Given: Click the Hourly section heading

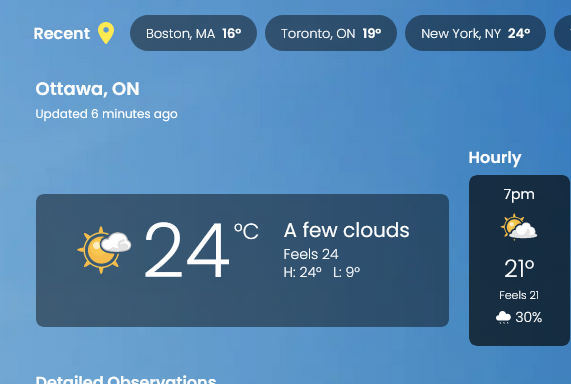Looking at the screenshot, I should [495, 158].
